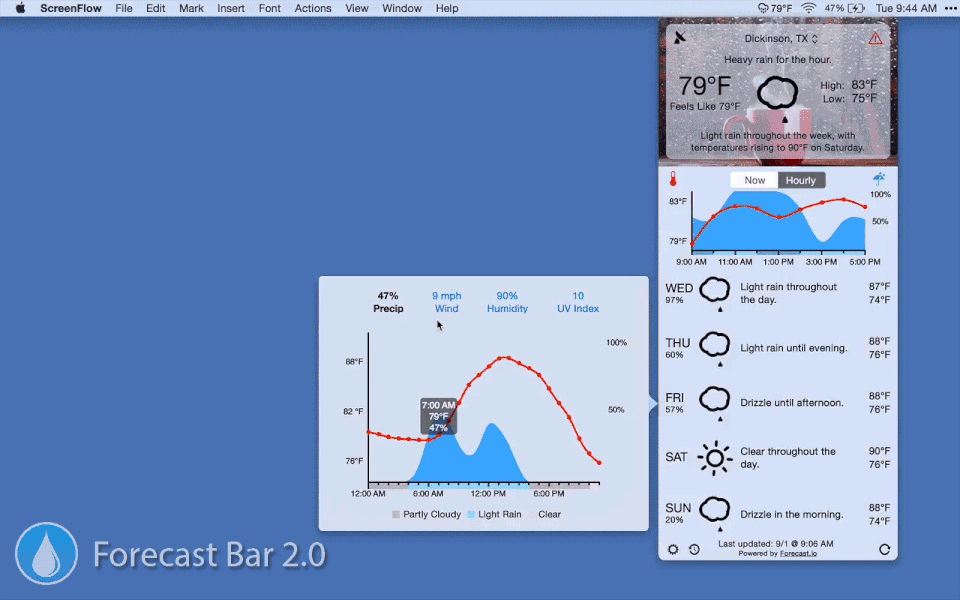Open the ScreenFlow application menu
Viewport: 960px width, 600px height.
(70, 8)
